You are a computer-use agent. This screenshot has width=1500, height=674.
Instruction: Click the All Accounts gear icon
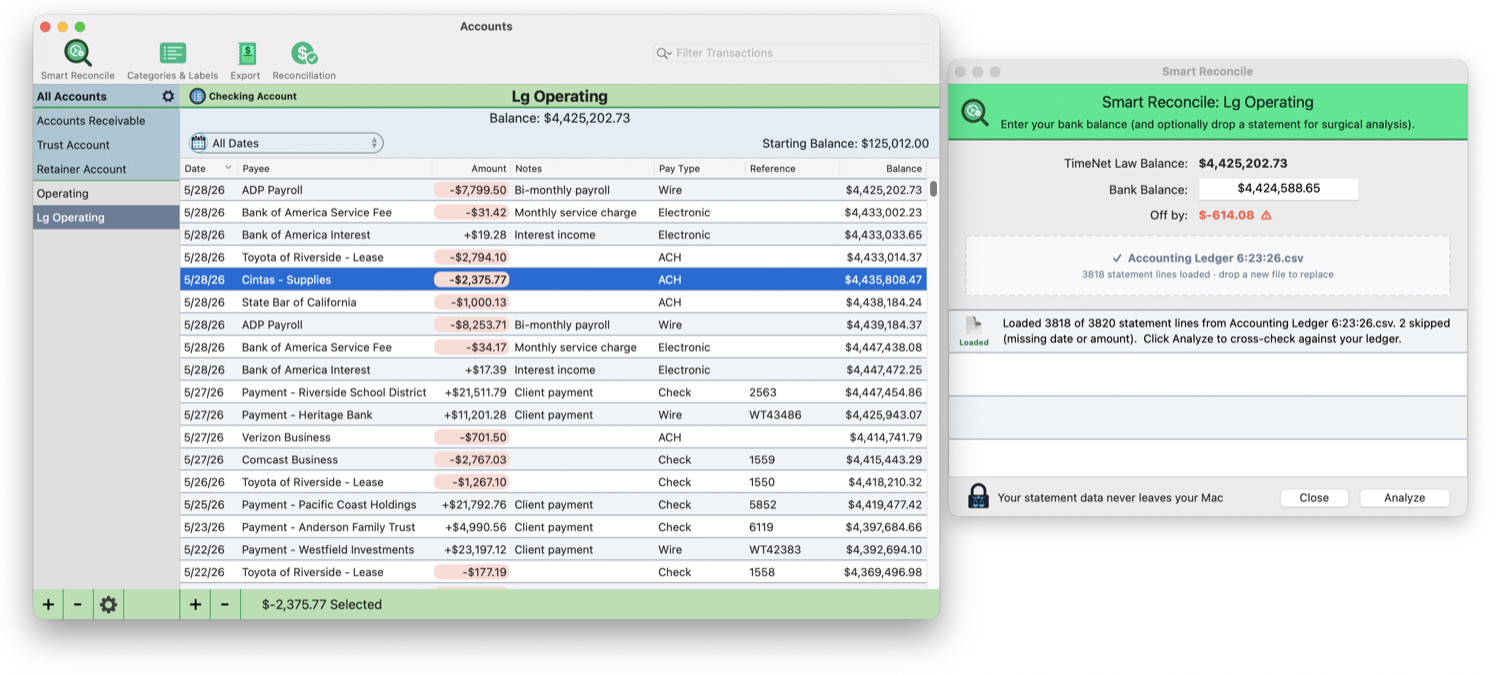tap(168, 97)
